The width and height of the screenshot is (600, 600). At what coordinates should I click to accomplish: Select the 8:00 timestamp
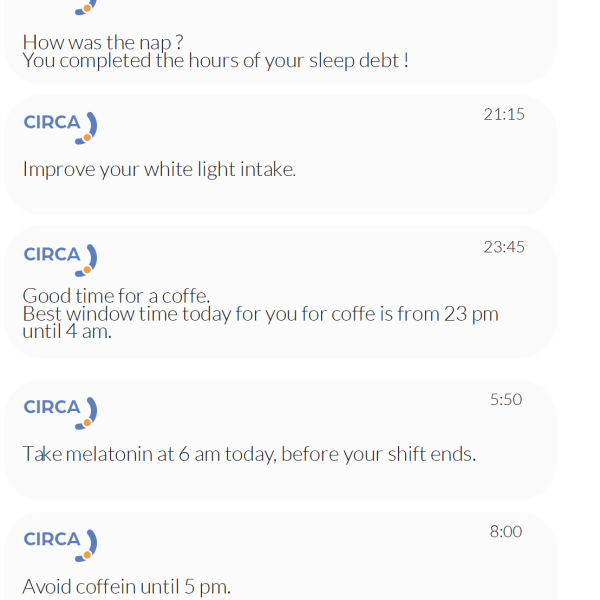click(x=506, y=531)
